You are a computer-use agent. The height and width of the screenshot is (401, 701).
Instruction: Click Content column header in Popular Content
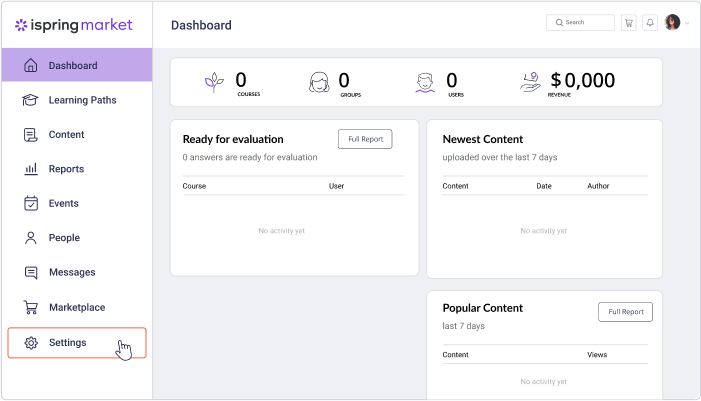click(455, 355)
